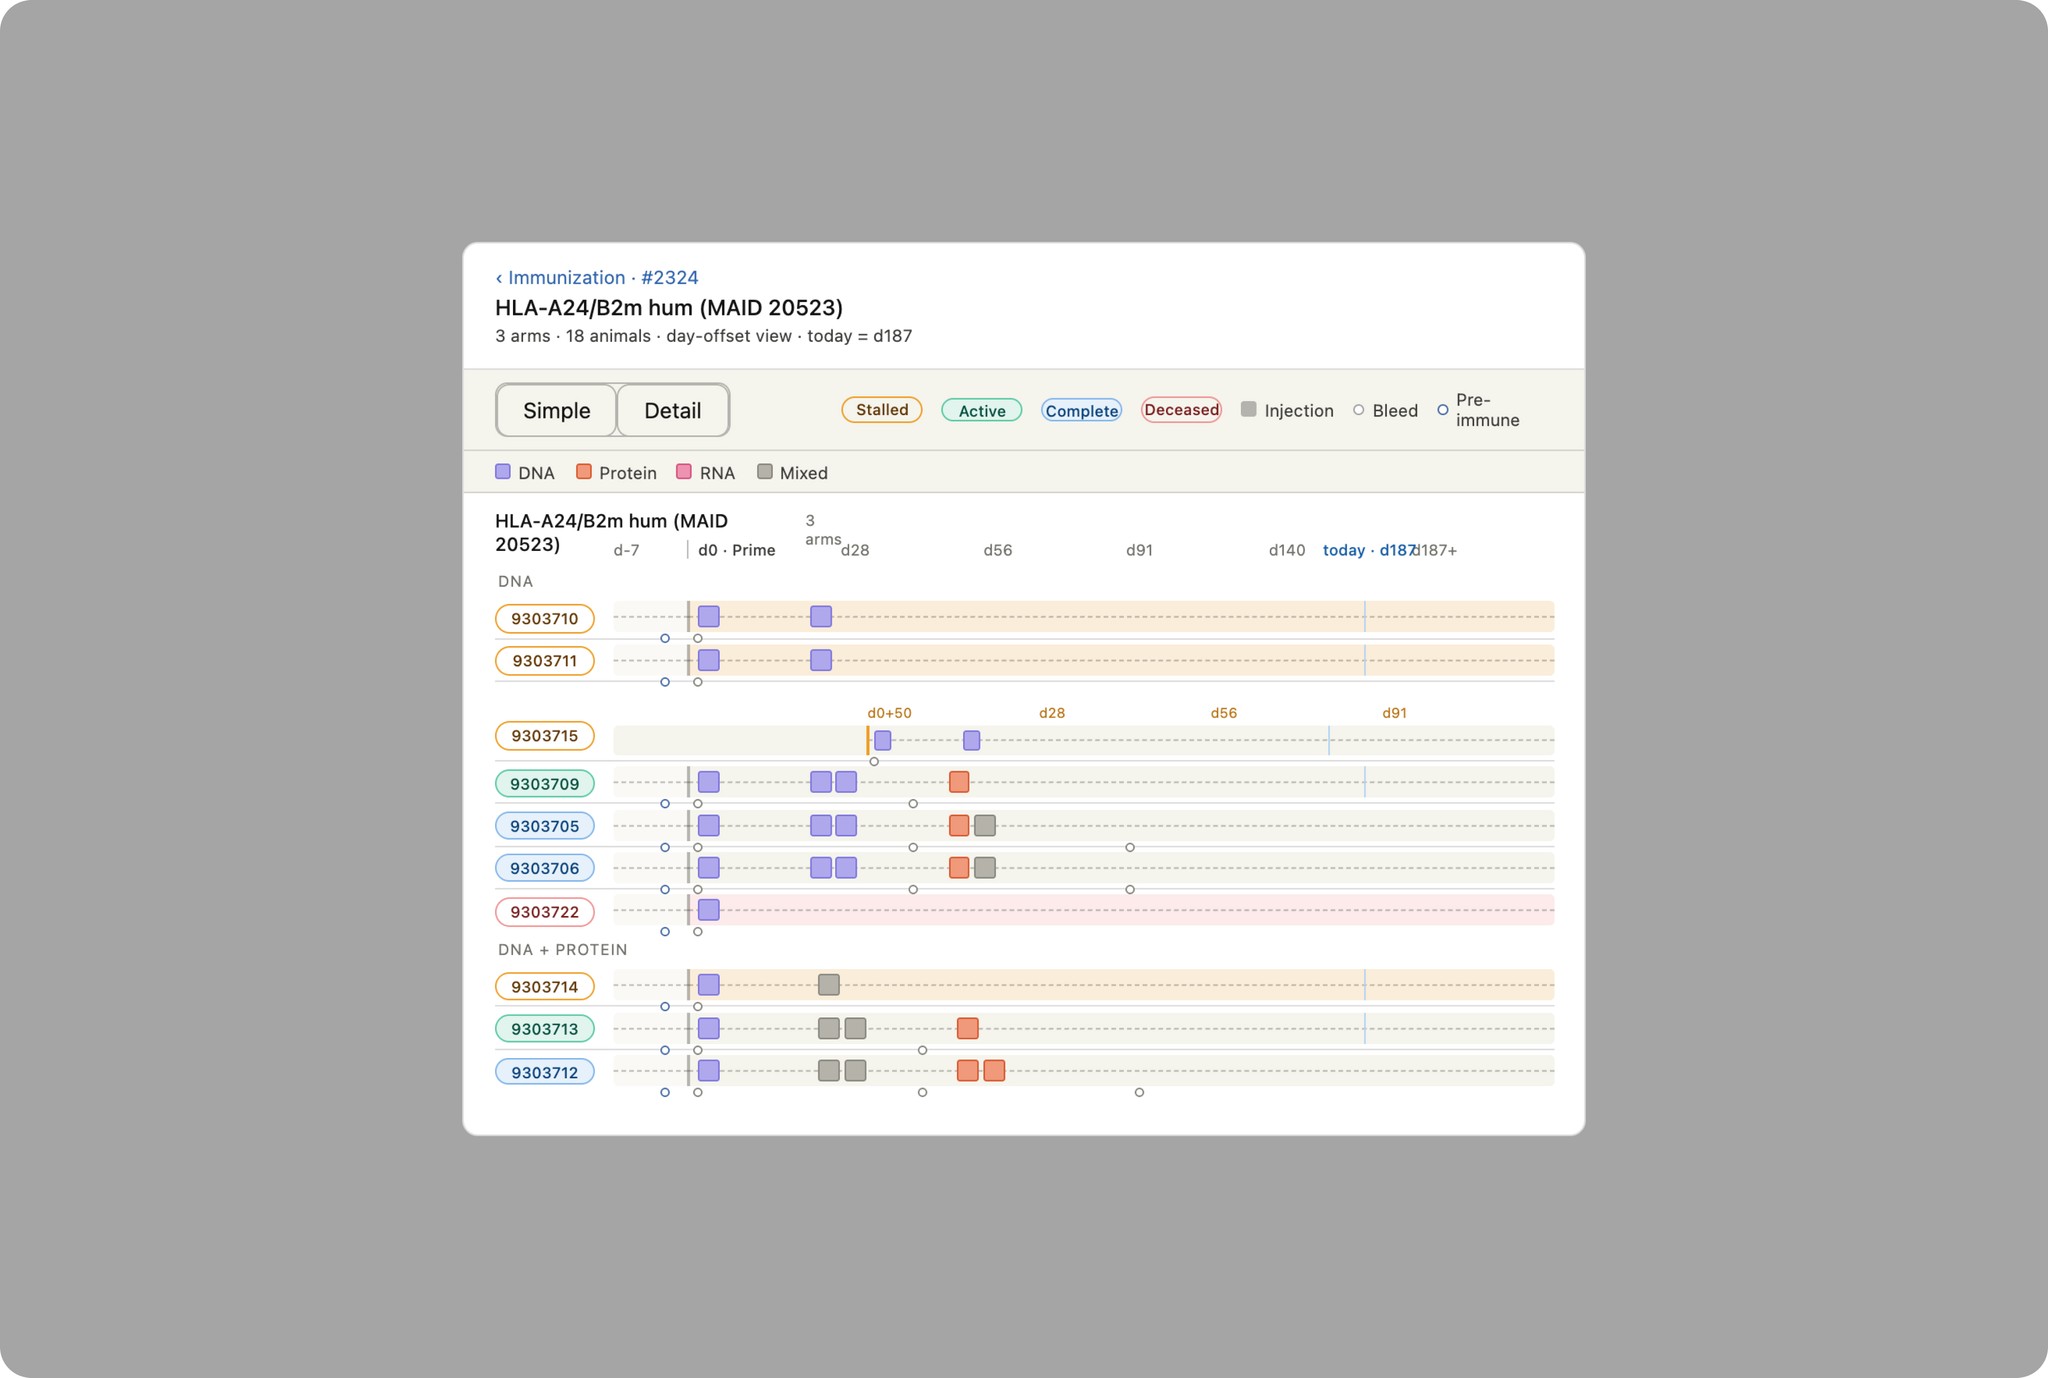Toggle the Complete status filter
Viewport: 2048px width, 1378px height.
1081,411
